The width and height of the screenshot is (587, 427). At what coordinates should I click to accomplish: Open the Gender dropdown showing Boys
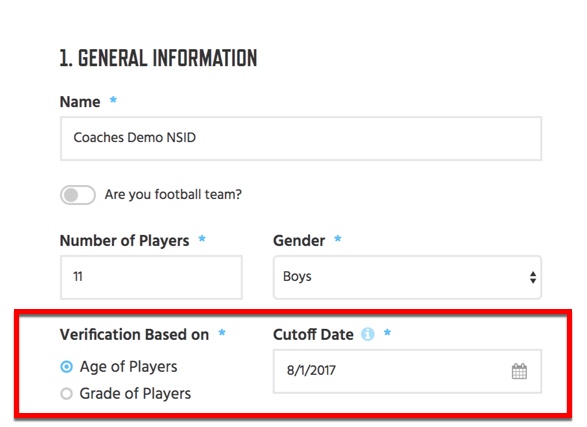(407, 277)
